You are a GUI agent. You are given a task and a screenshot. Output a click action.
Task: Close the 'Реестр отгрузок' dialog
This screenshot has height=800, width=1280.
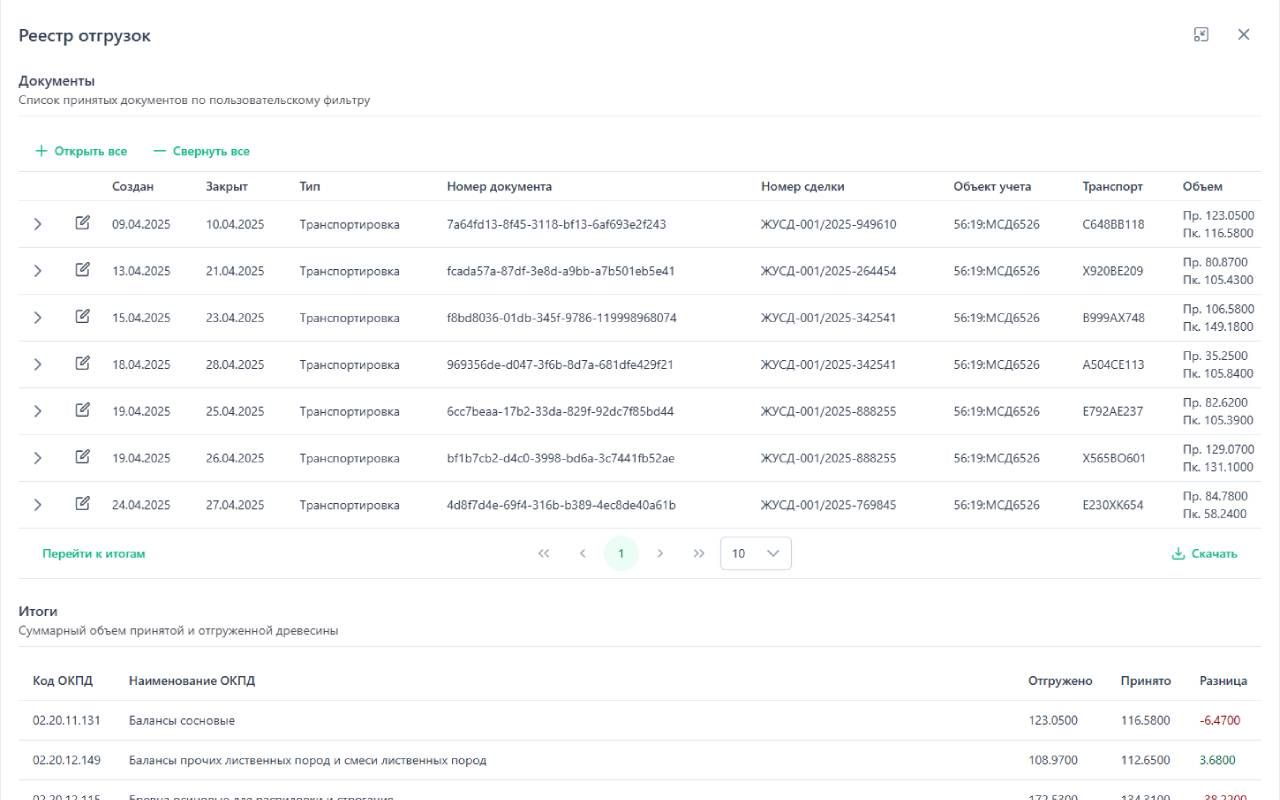(x=1243, y=35)
